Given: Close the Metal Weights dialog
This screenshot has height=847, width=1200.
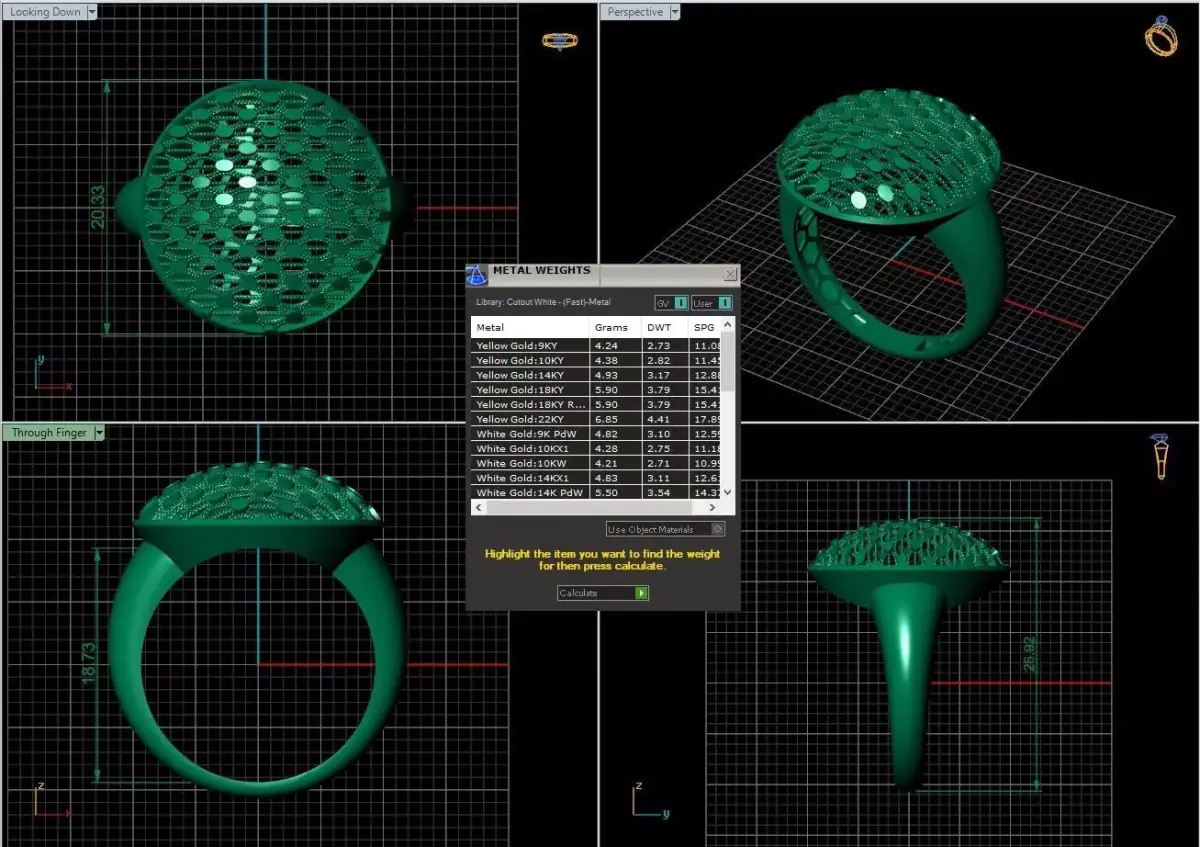Looking at the screenshot, I should pos(731,273).
